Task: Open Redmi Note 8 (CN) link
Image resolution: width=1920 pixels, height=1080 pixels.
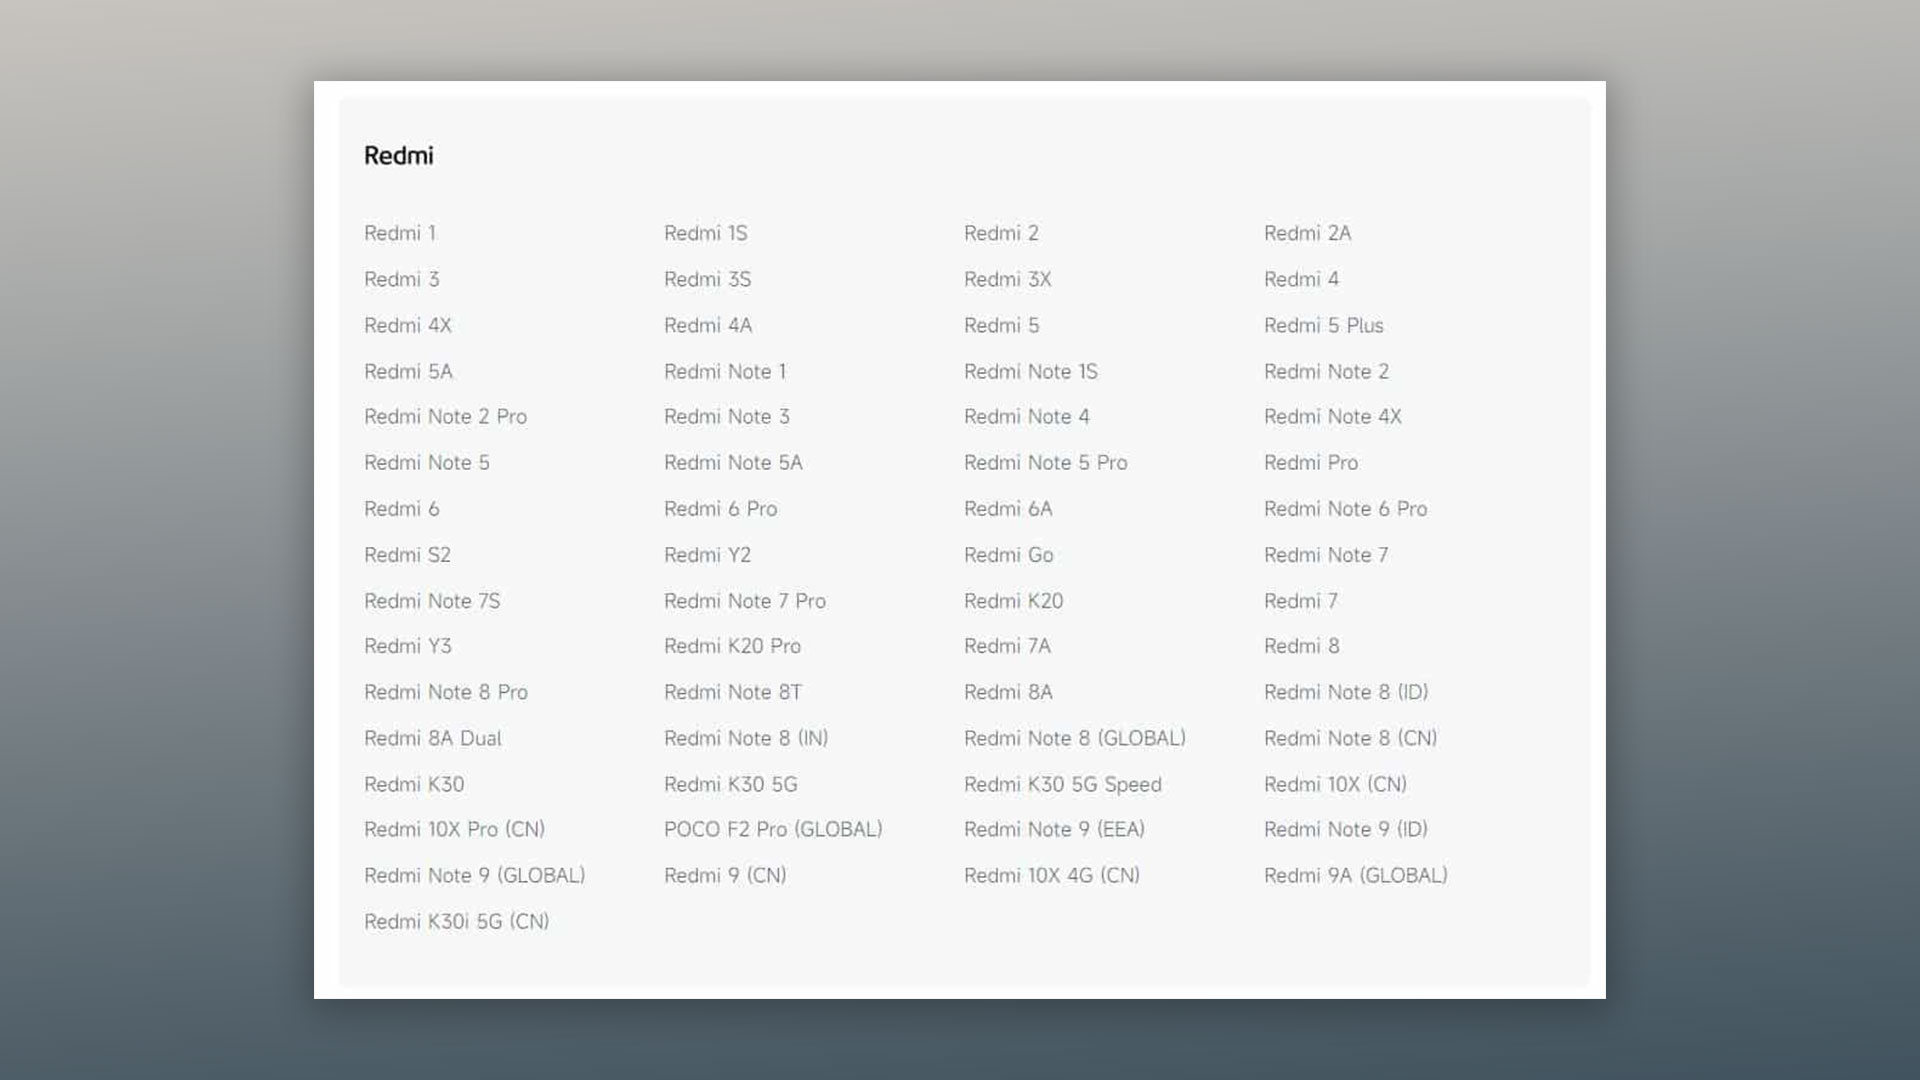Action: coord(1351,738)
